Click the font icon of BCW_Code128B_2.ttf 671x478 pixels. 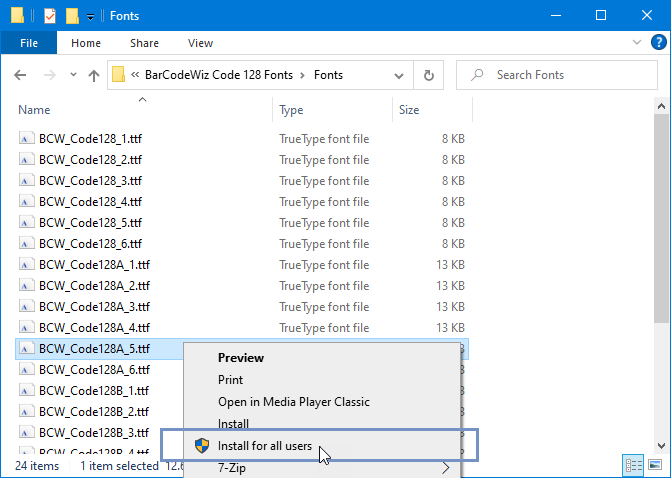point(27,411)
